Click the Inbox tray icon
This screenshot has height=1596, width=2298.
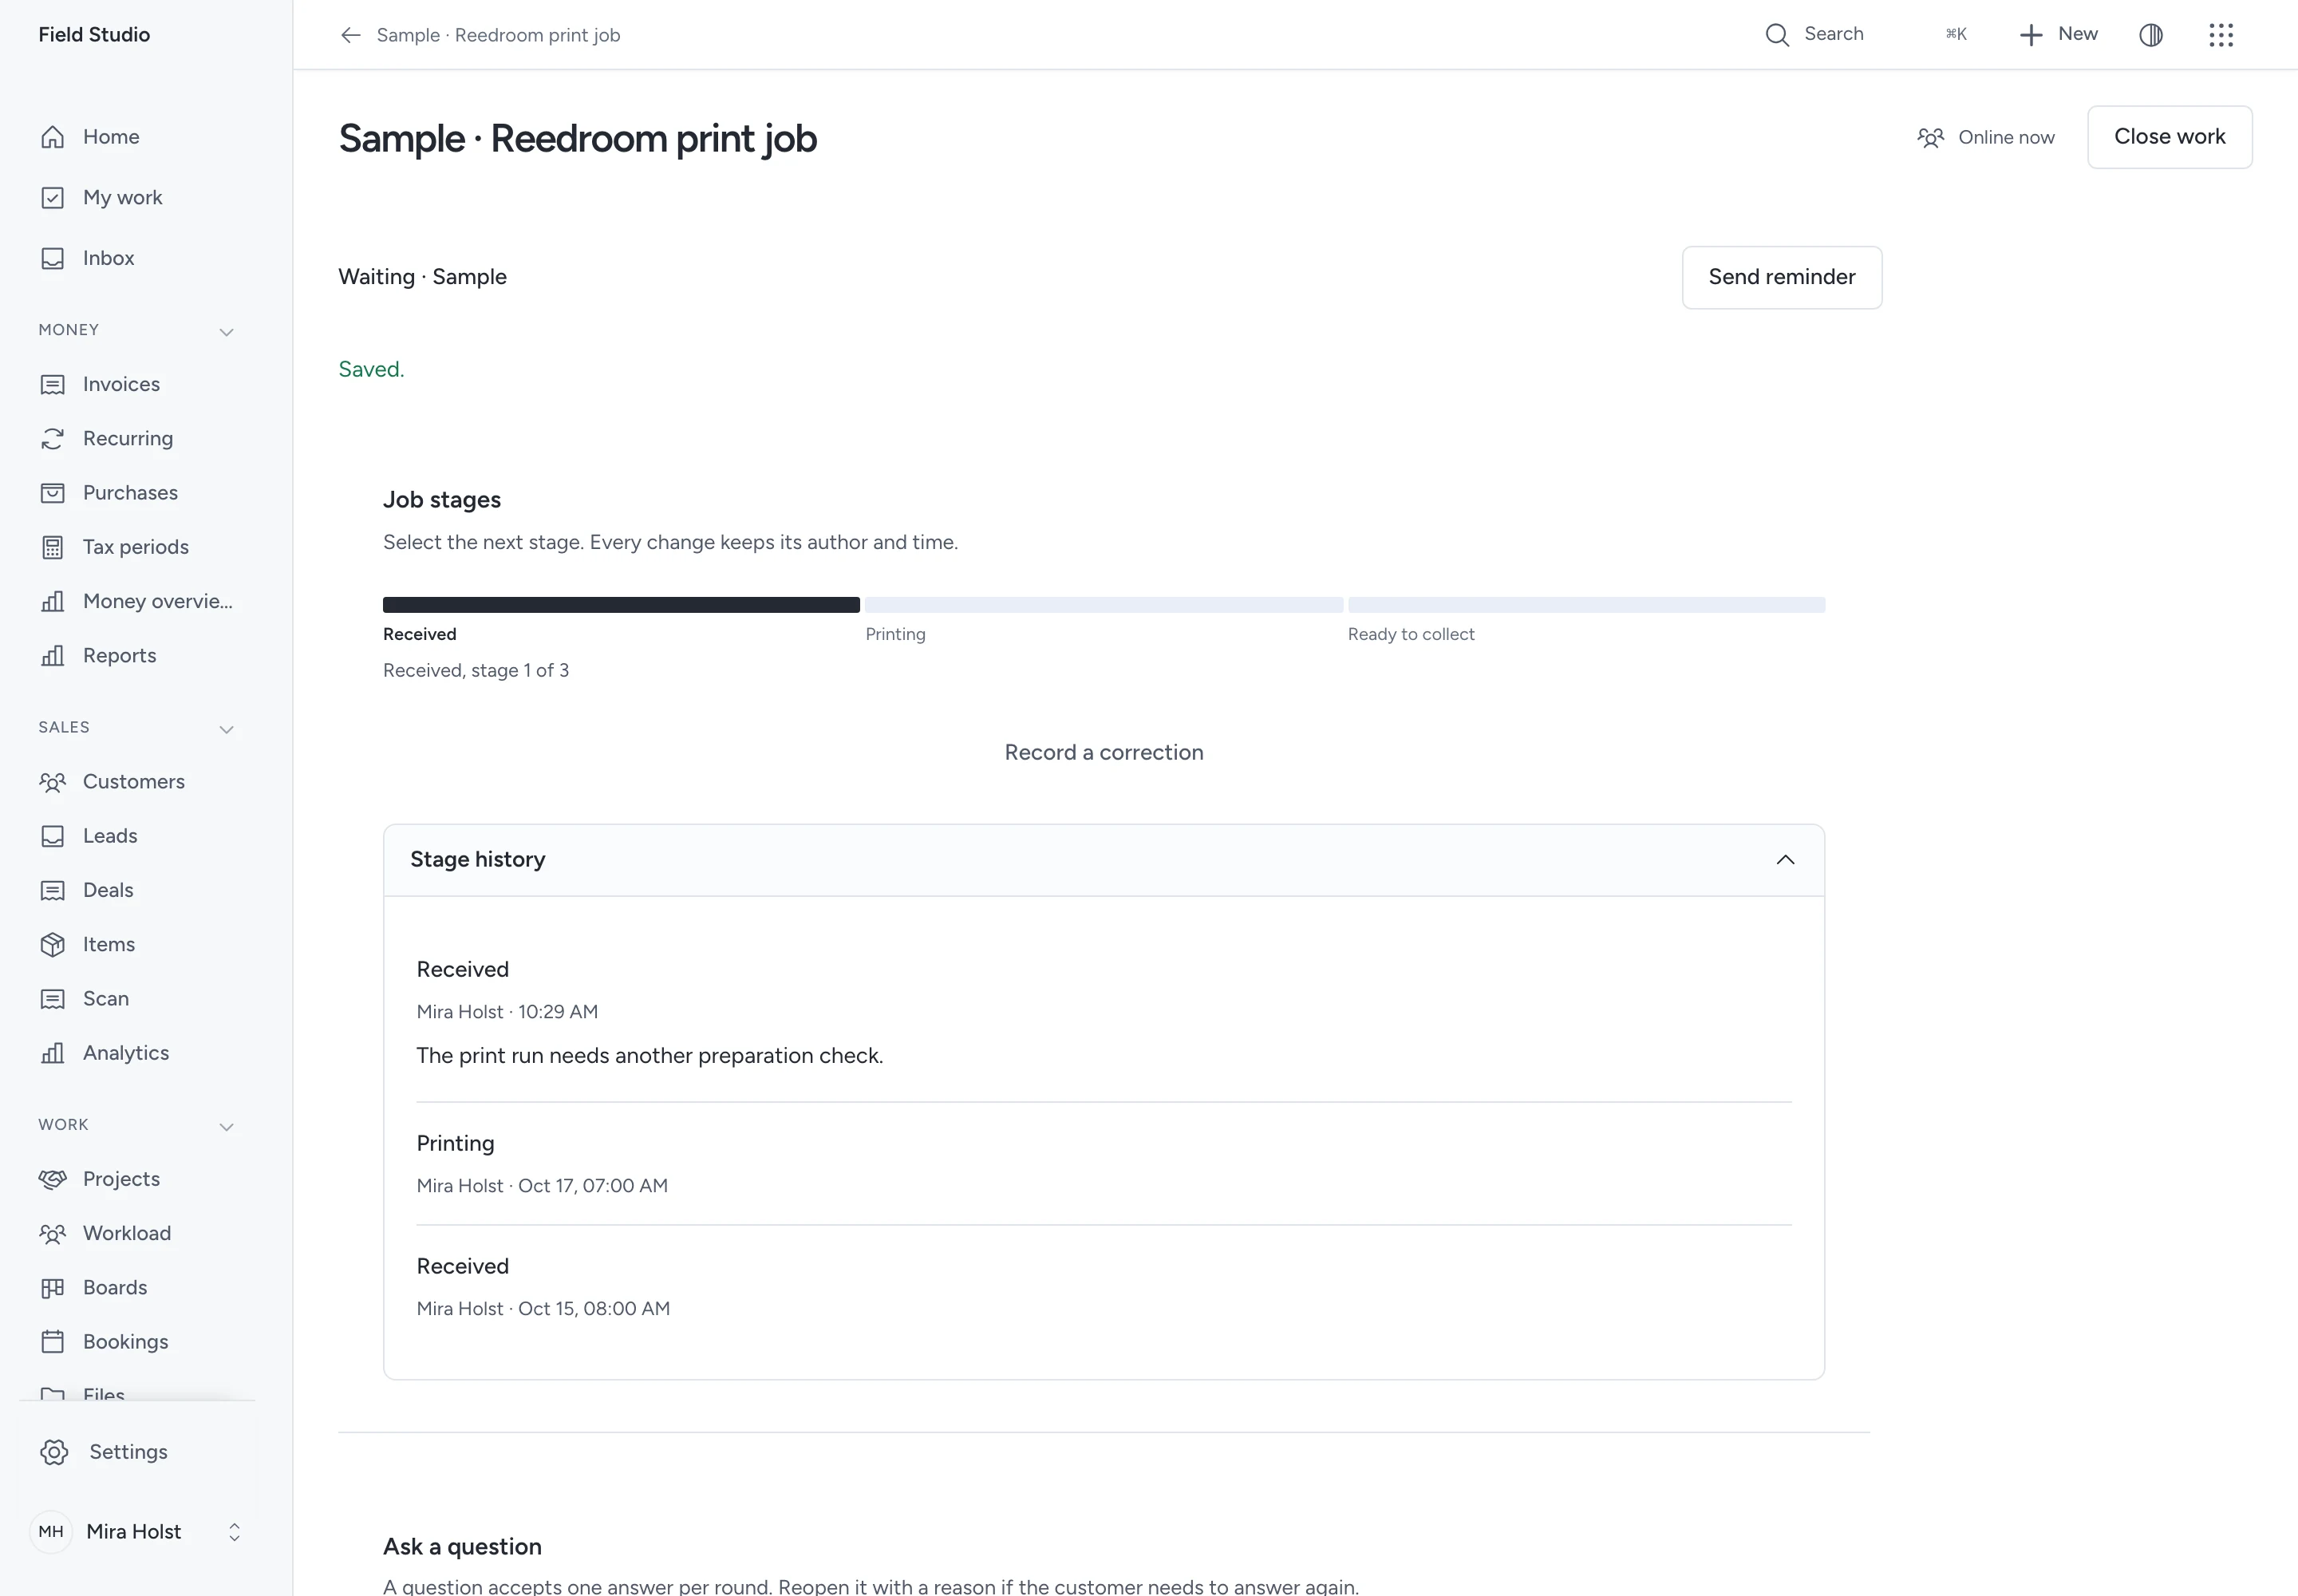[x=53, y=258]
